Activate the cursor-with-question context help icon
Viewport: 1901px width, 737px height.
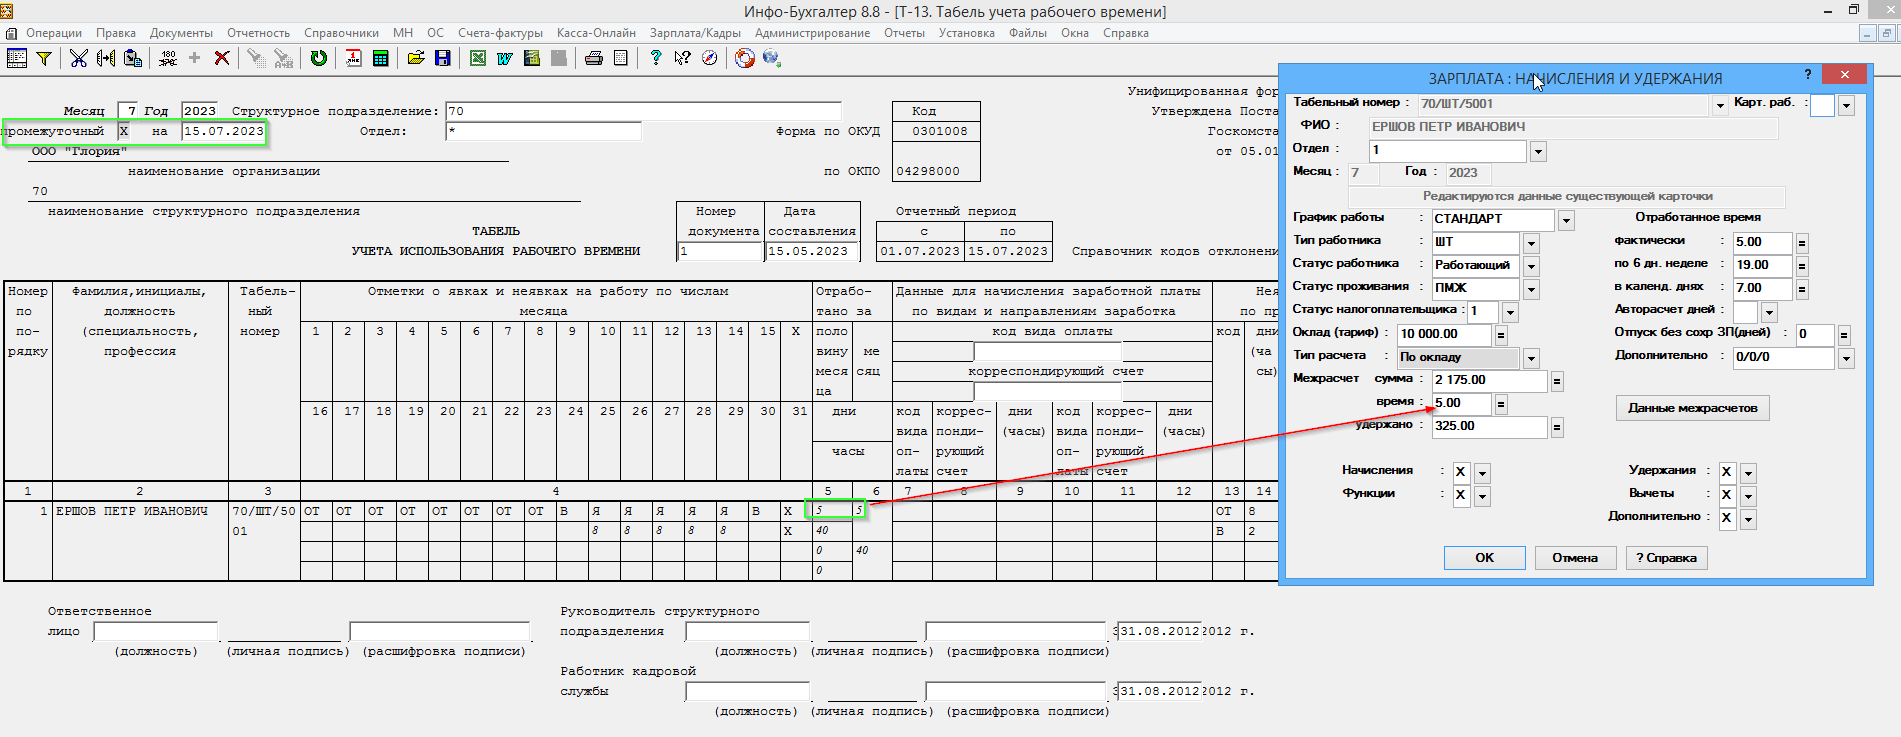[683, 58]
